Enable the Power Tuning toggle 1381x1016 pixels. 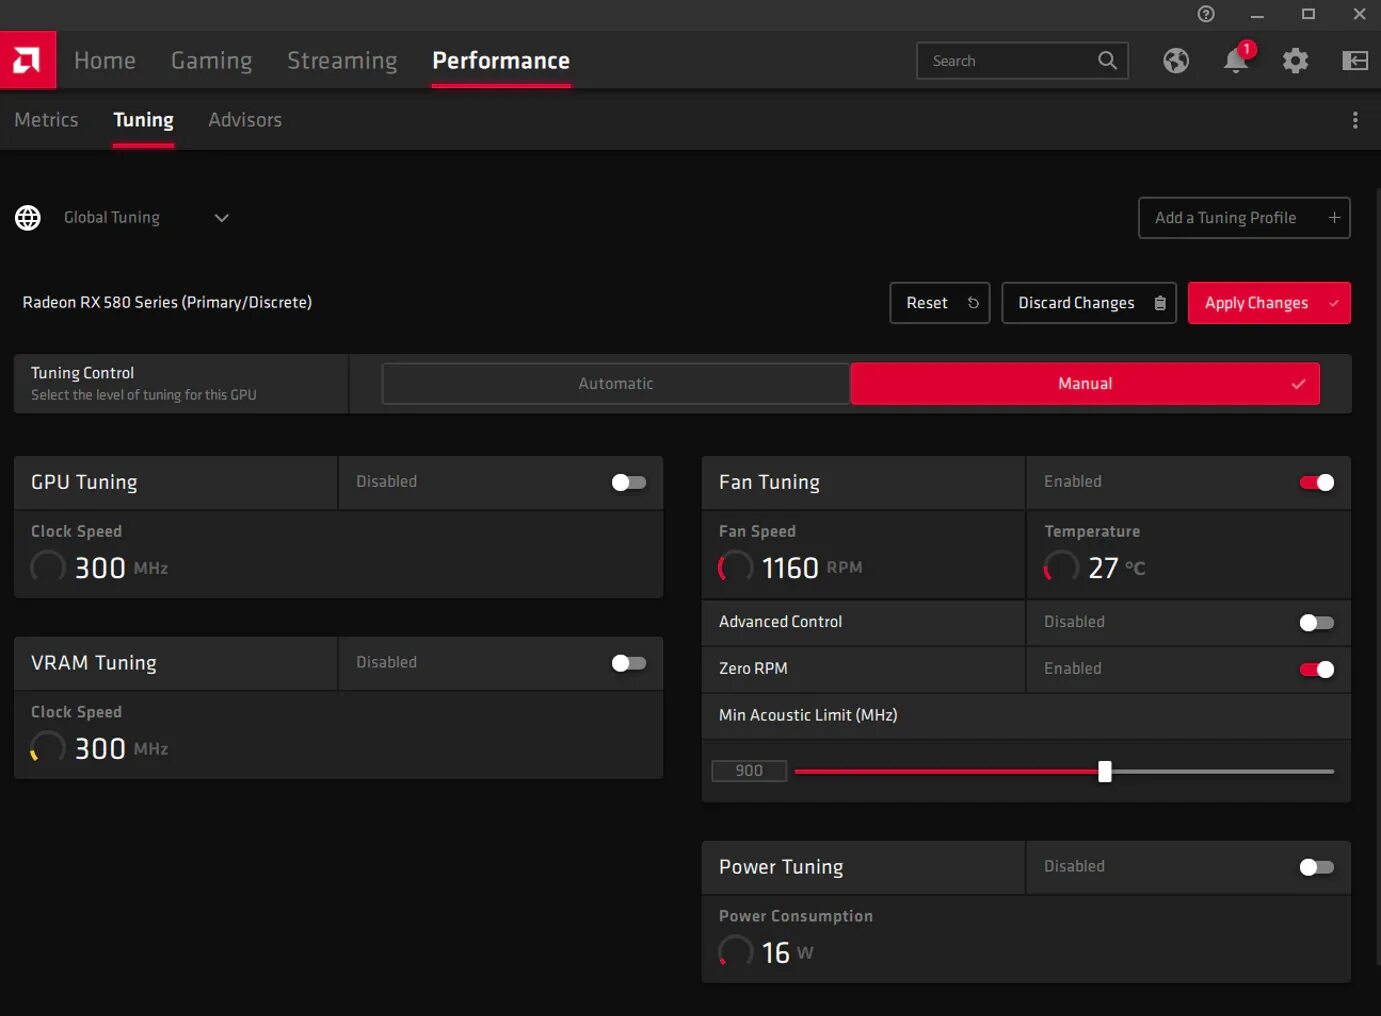[1317, 867]
